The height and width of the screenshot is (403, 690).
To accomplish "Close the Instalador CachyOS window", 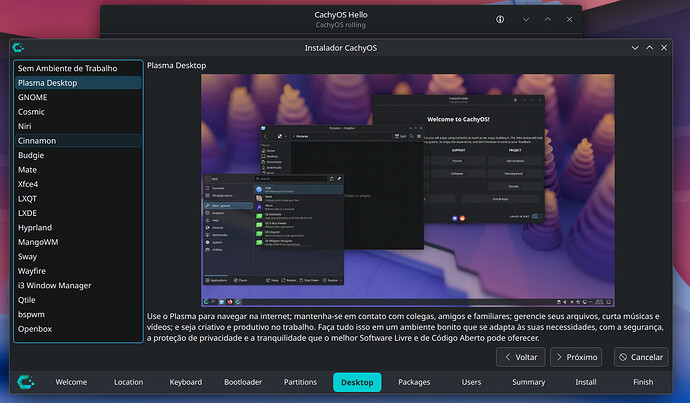I will pos(664,48).
